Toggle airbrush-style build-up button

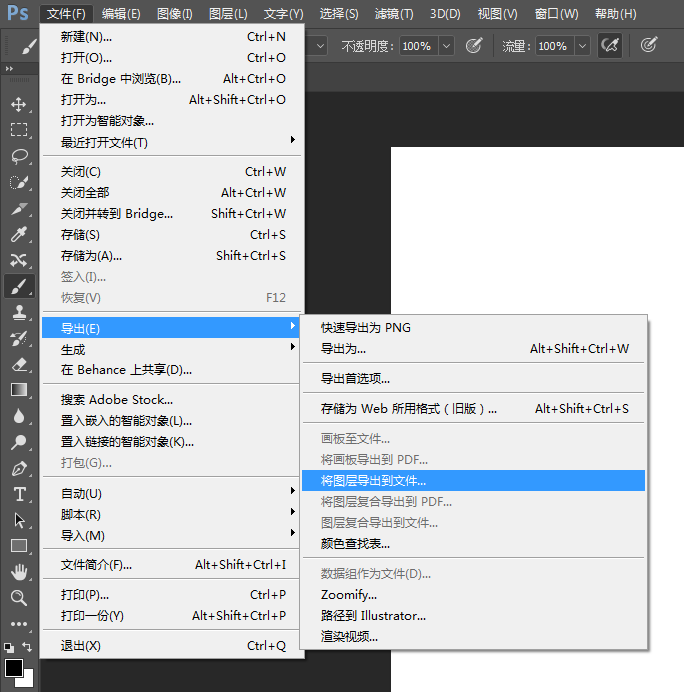pyautogui.click(x=610, y=45)
